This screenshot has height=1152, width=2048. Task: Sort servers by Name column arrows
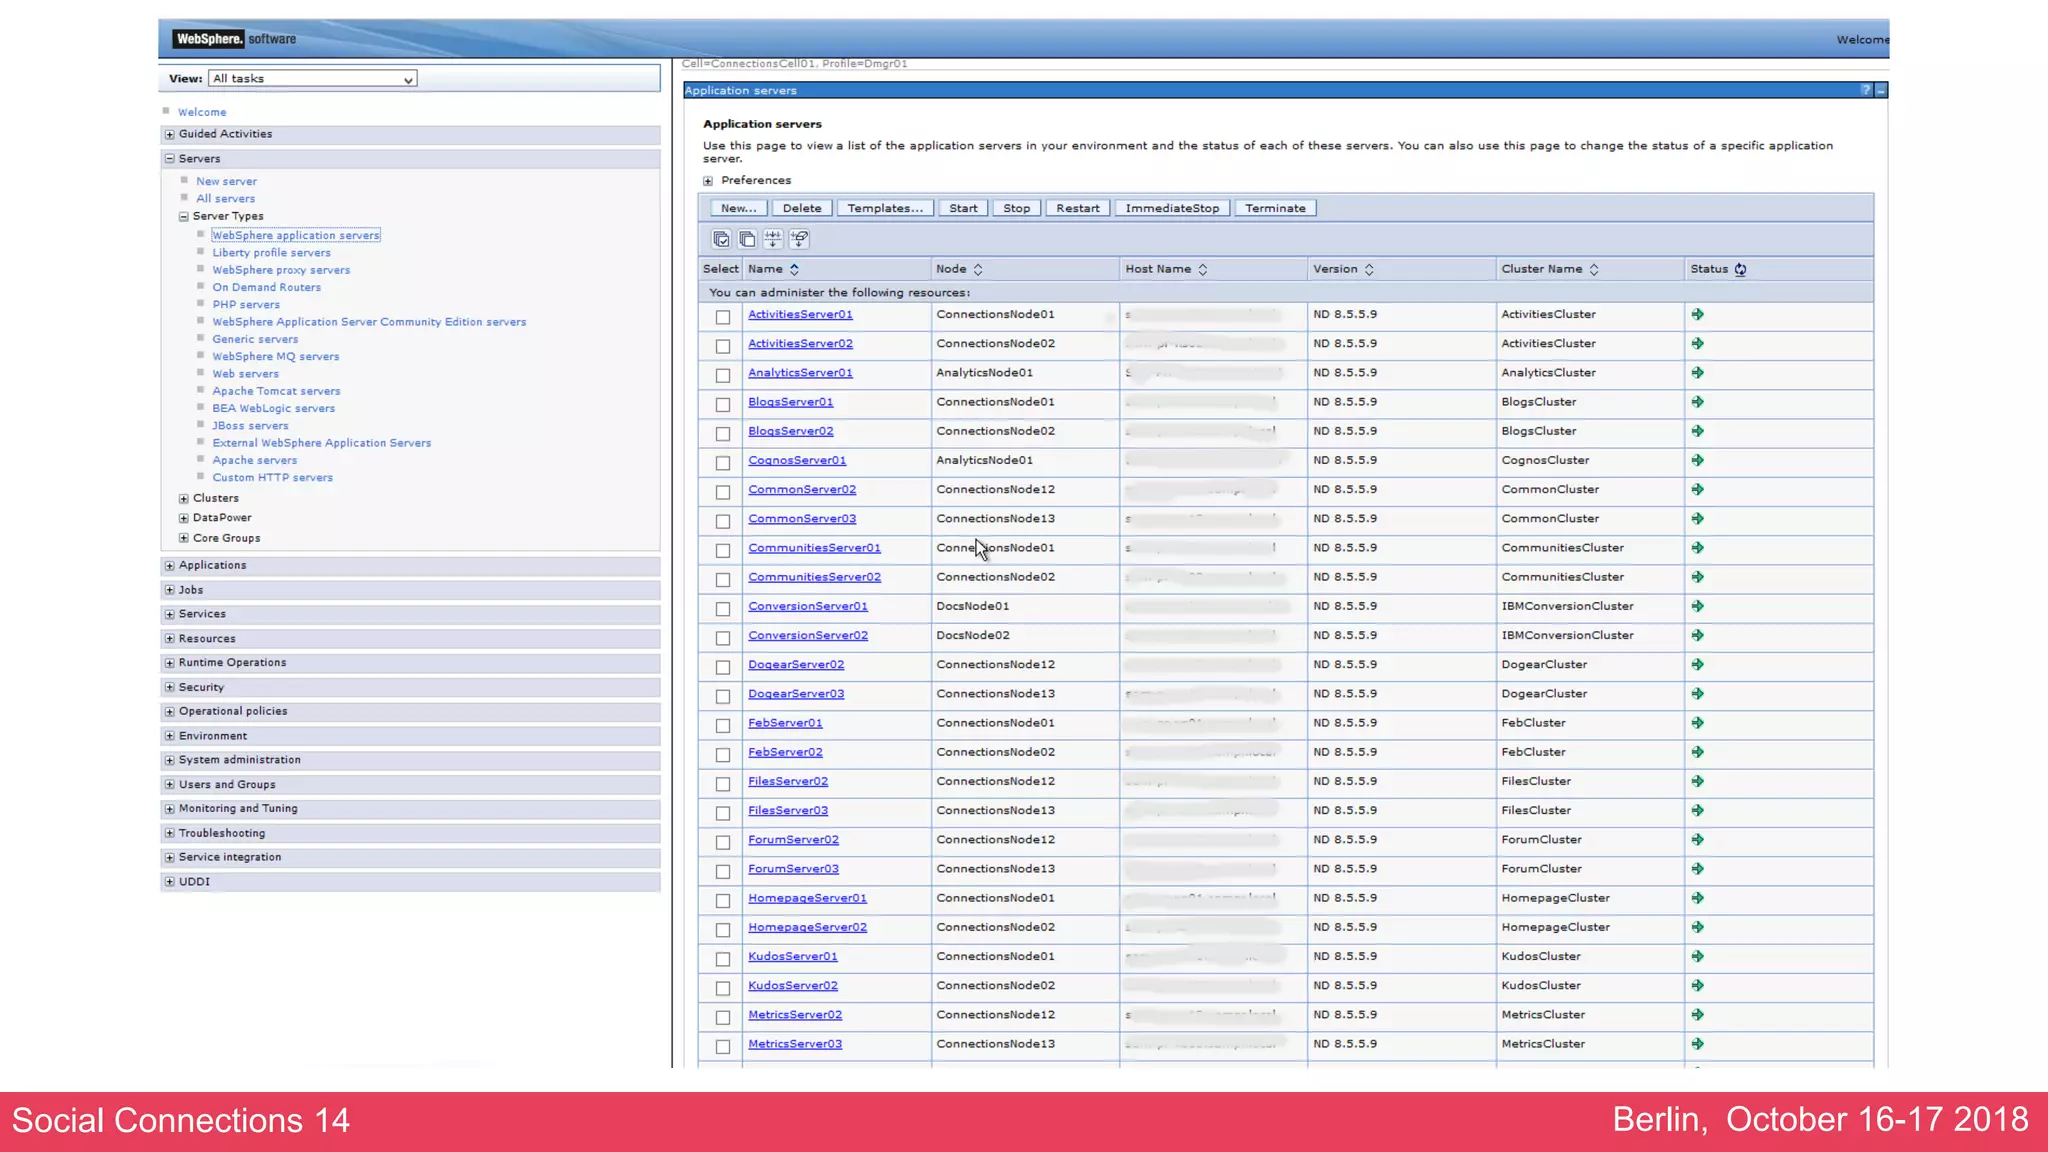tap(794, 270)
